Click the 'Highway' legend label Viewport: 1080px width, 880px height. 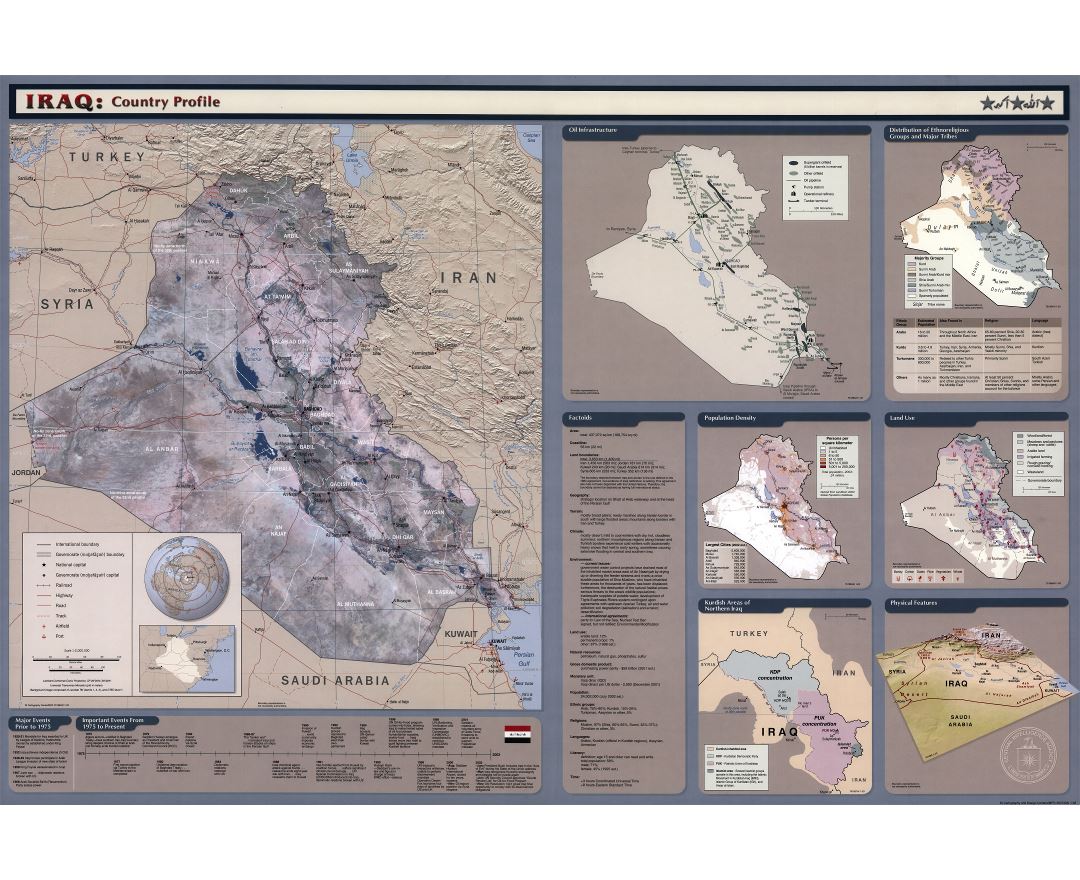(64, 595)
